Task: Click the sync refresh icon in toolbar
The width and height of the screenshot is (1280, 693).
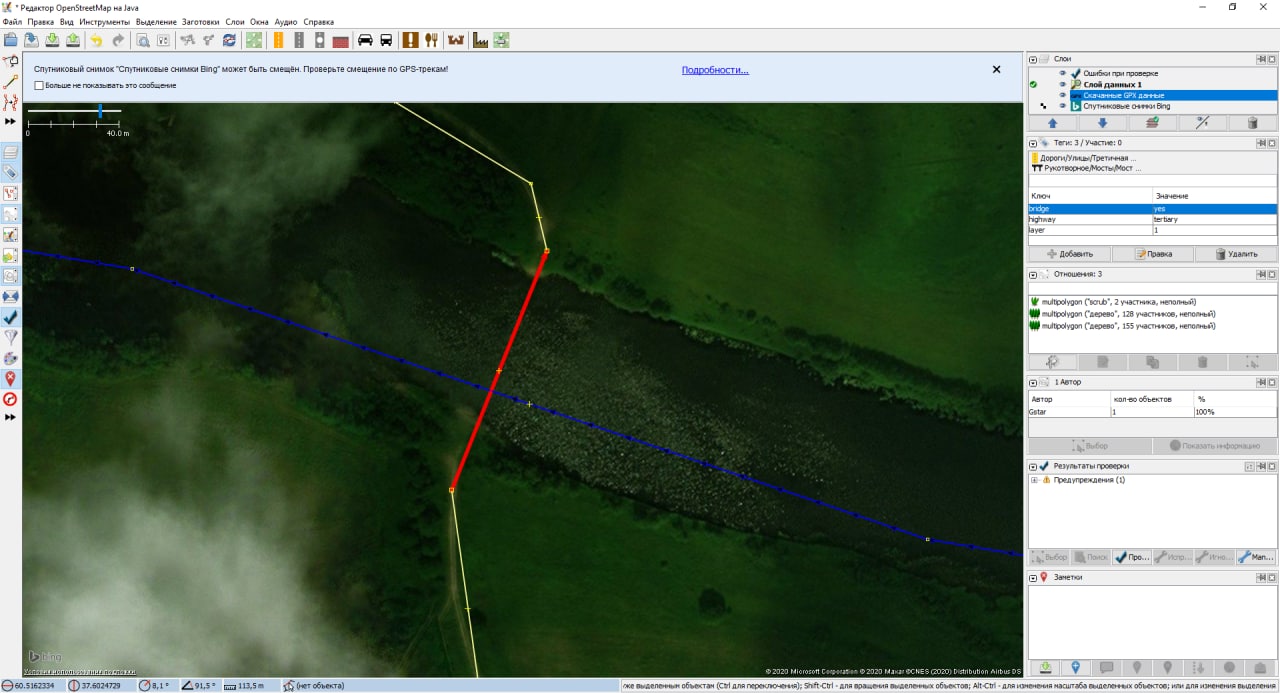Action: [x=230, y=40]
